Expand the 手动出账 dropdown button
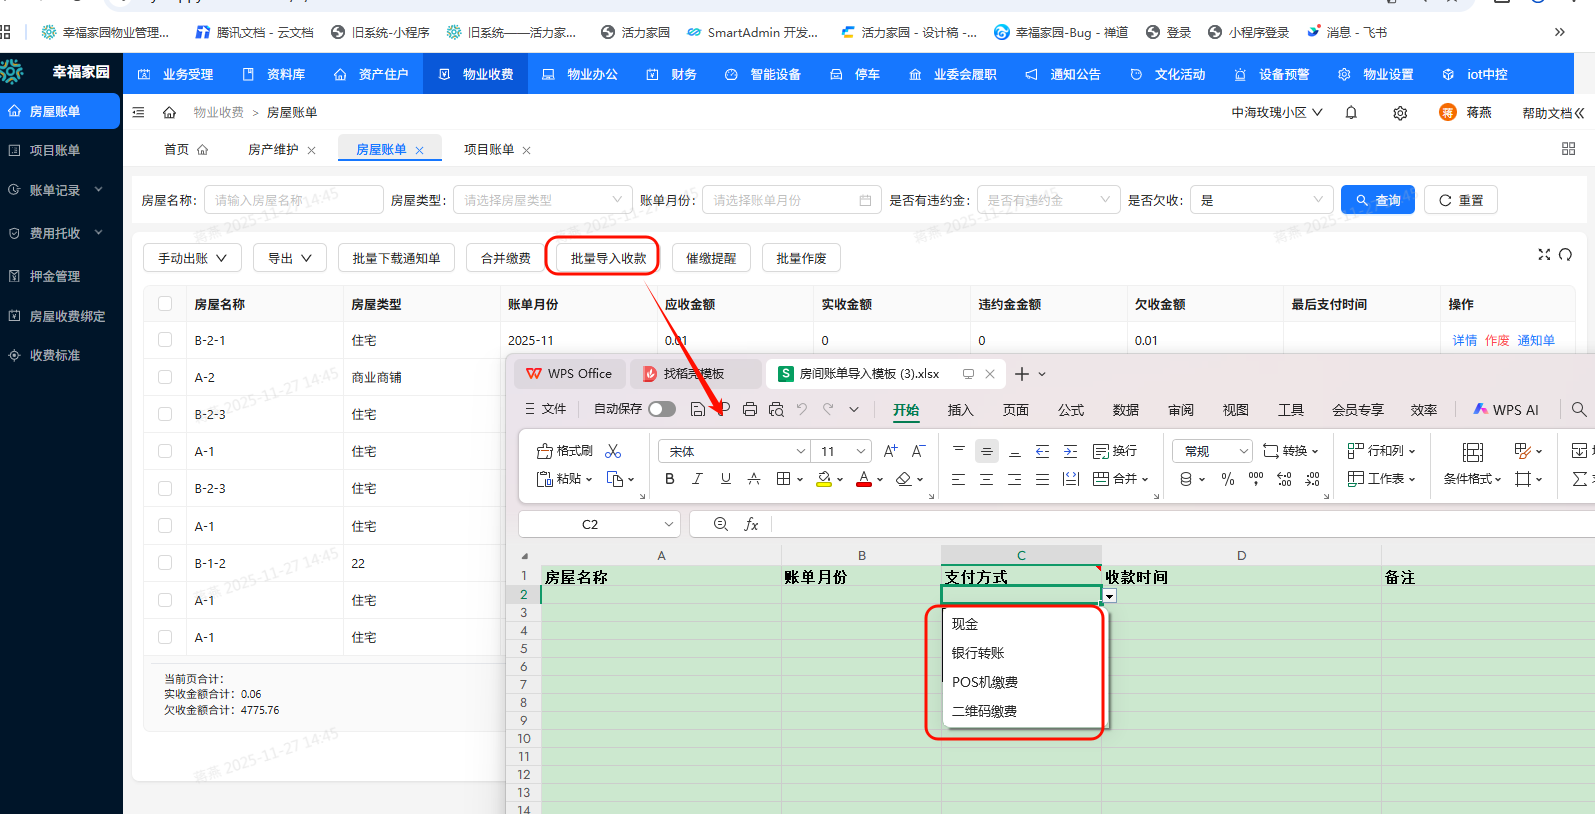Viewport: 1595px width, 814px height. pyautogui.click(x=192, y=258)
